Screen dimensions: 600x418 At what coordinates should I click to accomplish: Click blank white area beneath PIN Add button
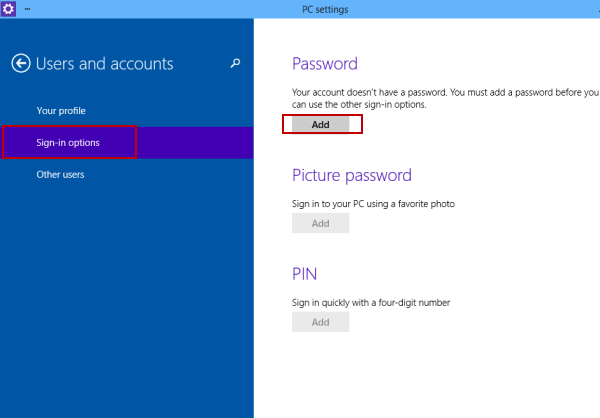point(421,375)
